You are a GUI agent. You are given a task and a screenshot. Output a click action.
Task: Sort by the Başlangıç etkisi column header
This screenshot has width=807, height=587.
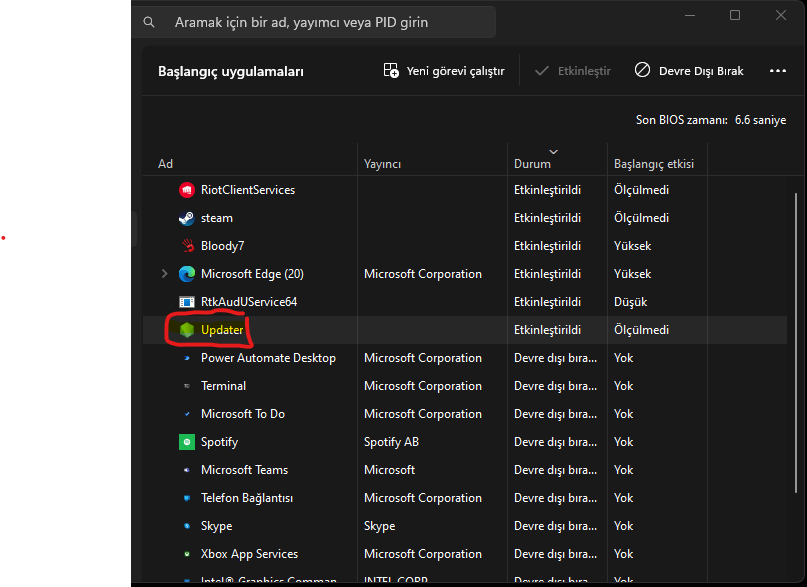pos(654,164)
